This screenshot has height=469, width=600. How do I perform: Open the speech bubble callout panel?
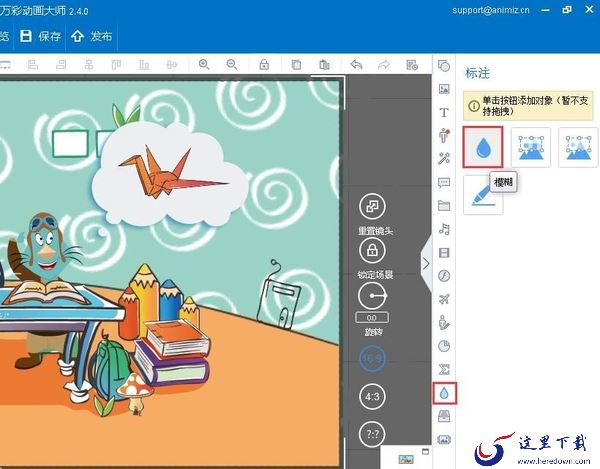click(x=444, y=182)
